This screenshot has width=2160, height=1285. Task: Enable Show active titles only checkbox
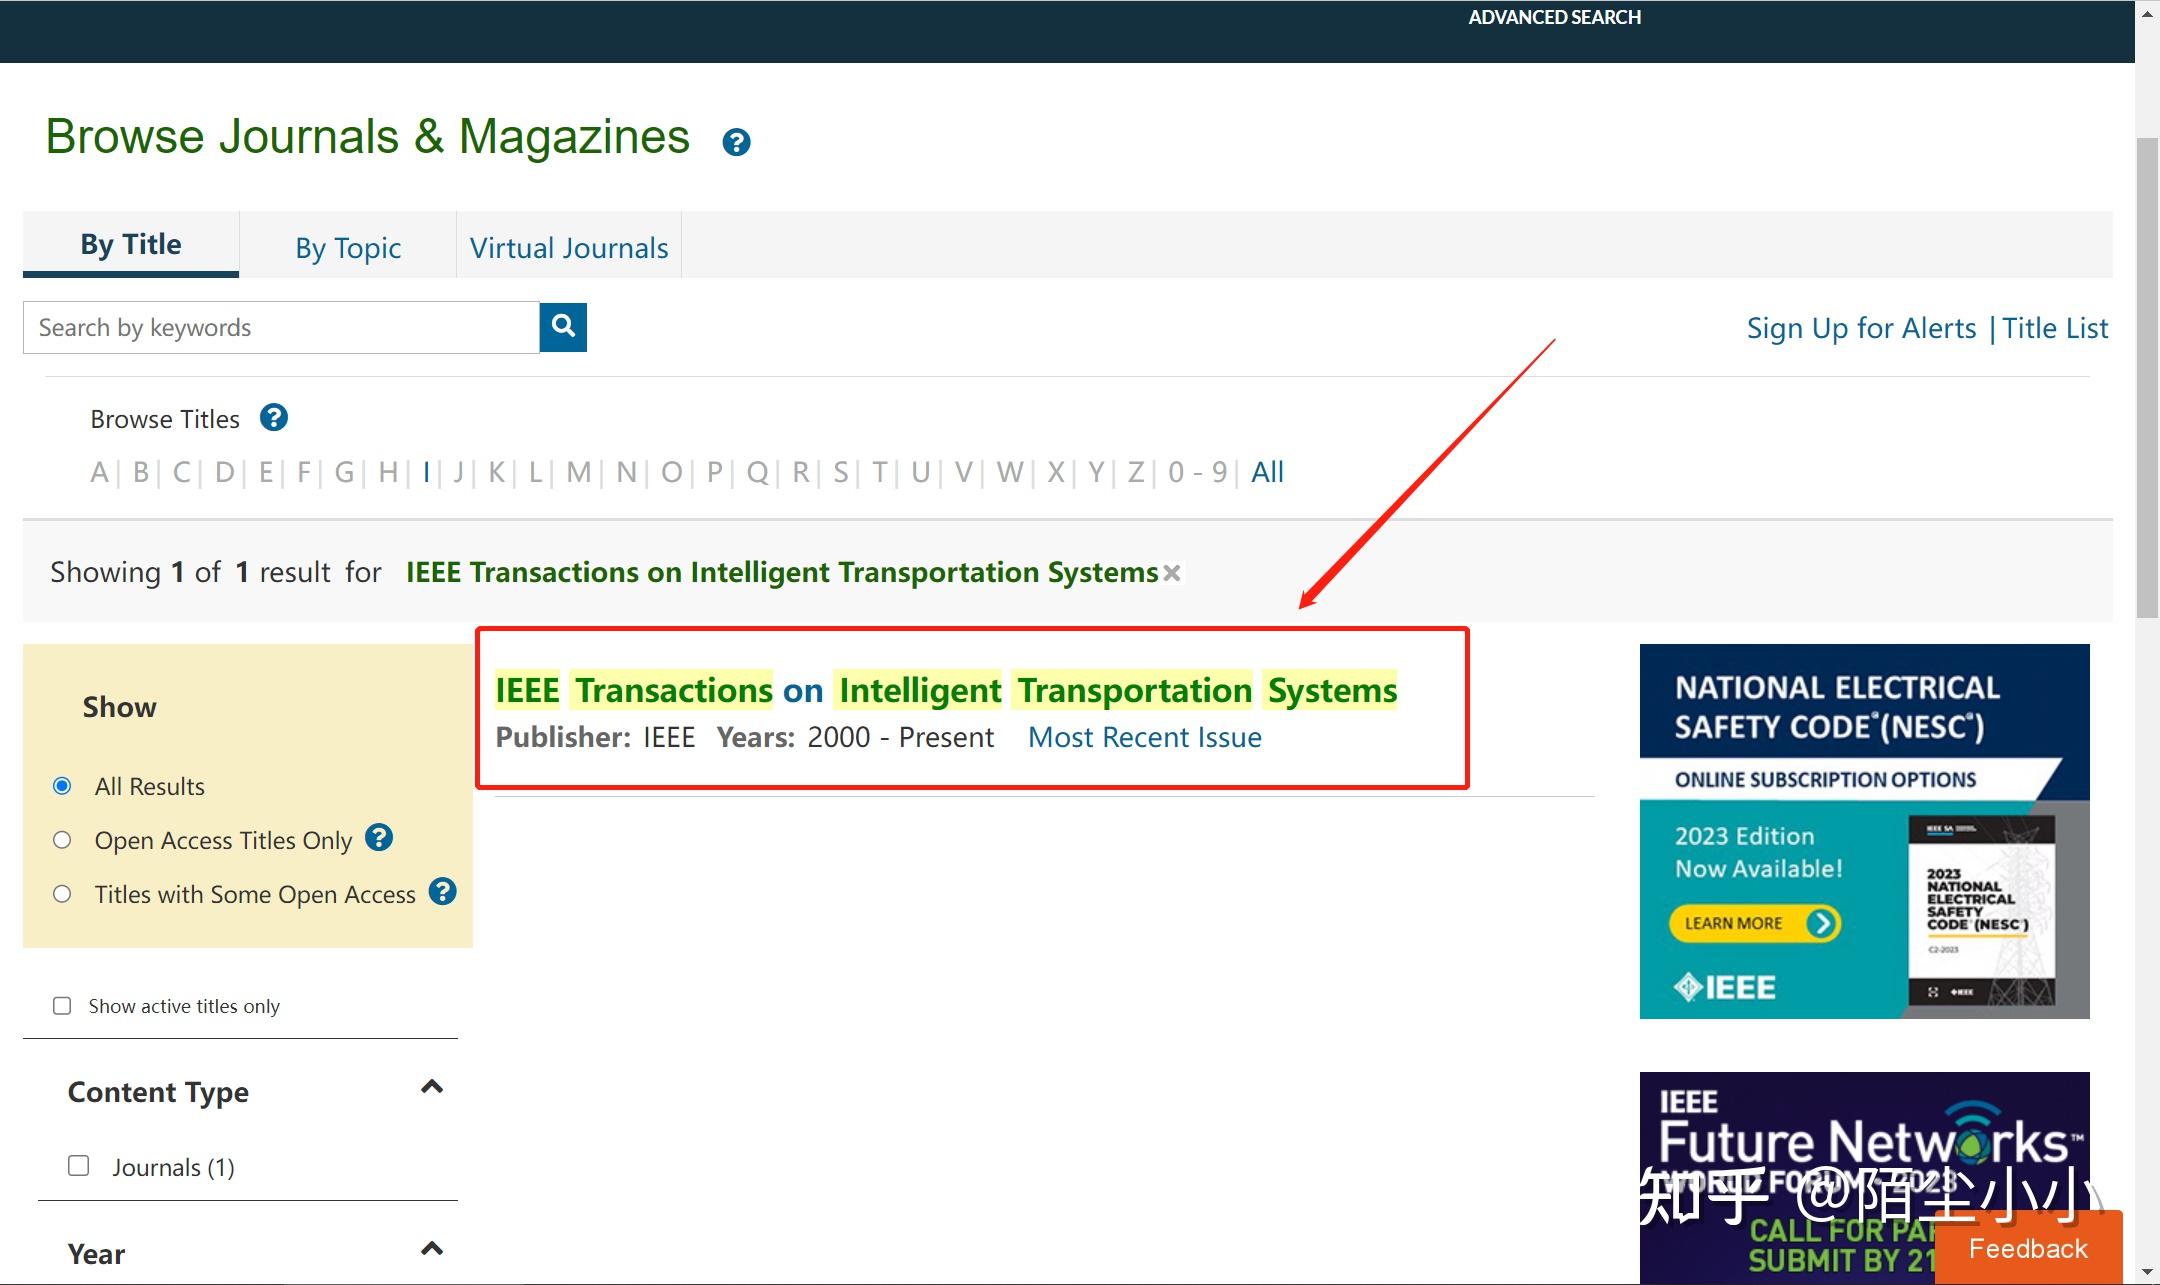tap(62, 1006)
